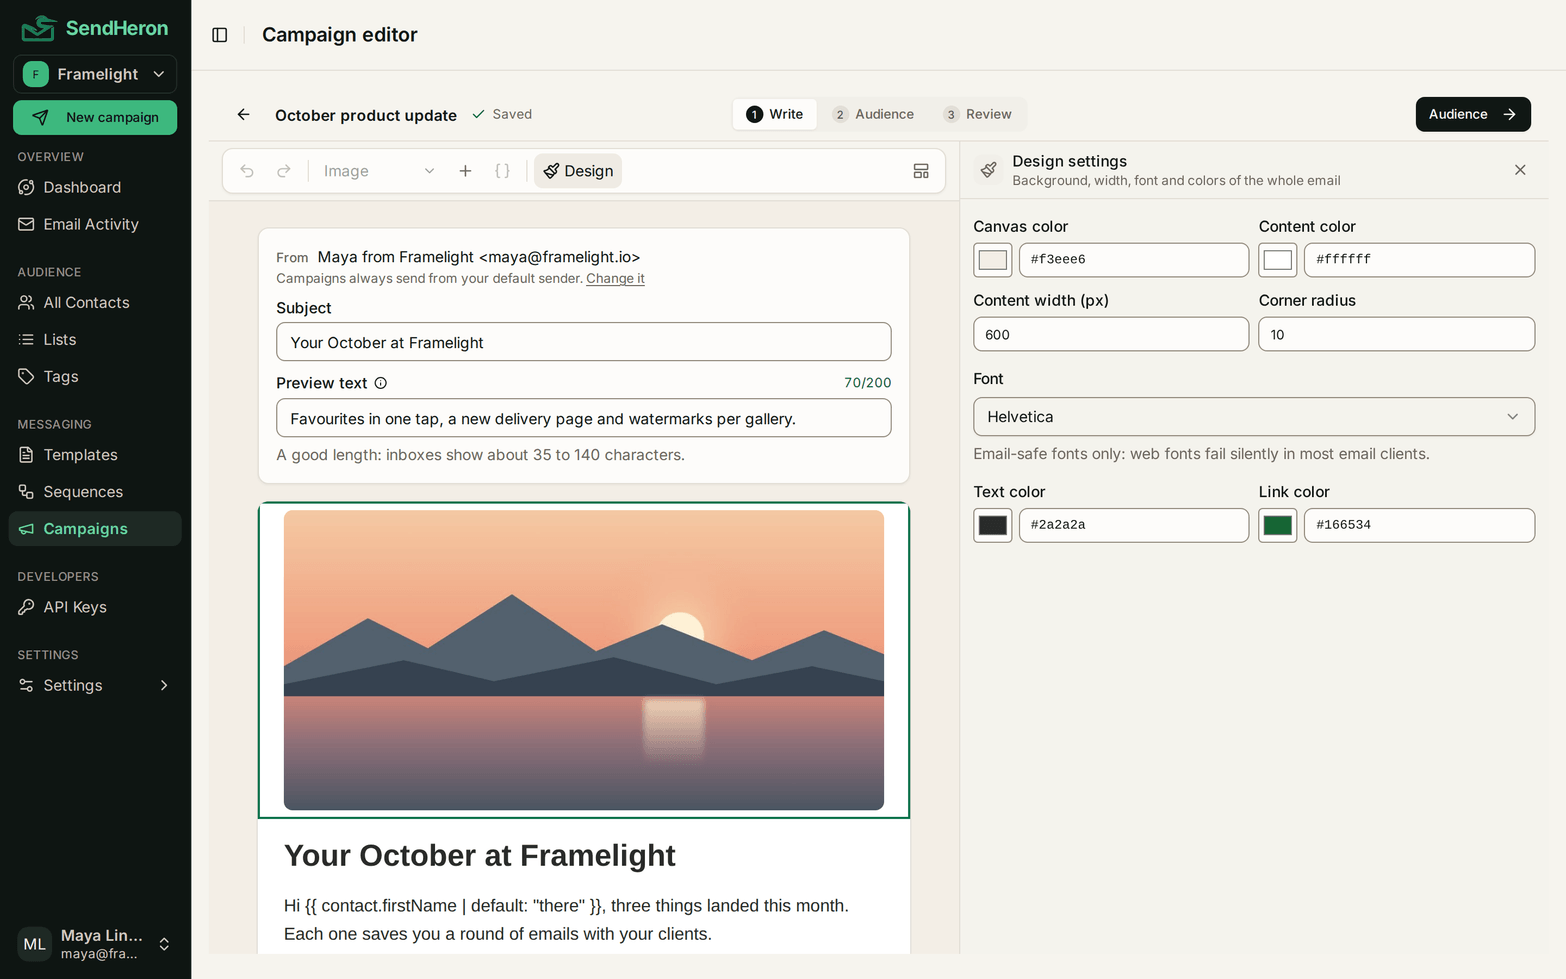
Task: Click the New campaign button
Action: 95,117
